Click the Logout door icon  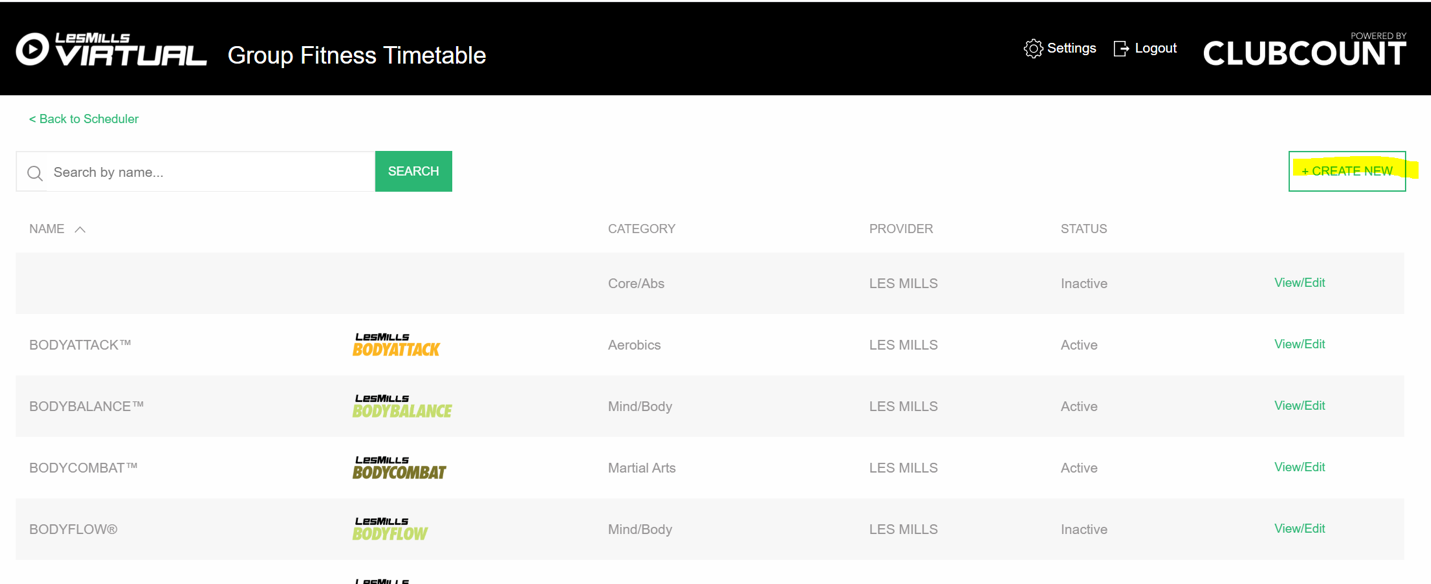(1121, 48)
